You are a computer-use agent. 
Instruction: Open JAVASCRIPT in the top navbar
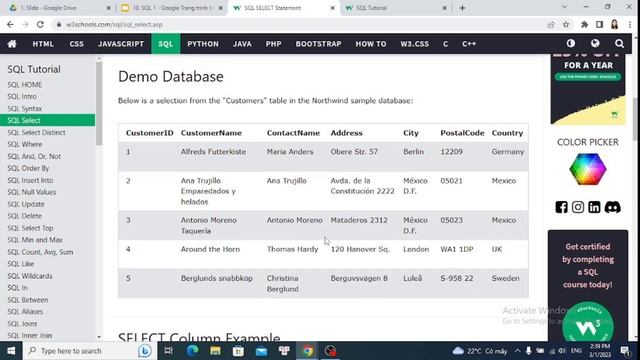coord(121,44)
